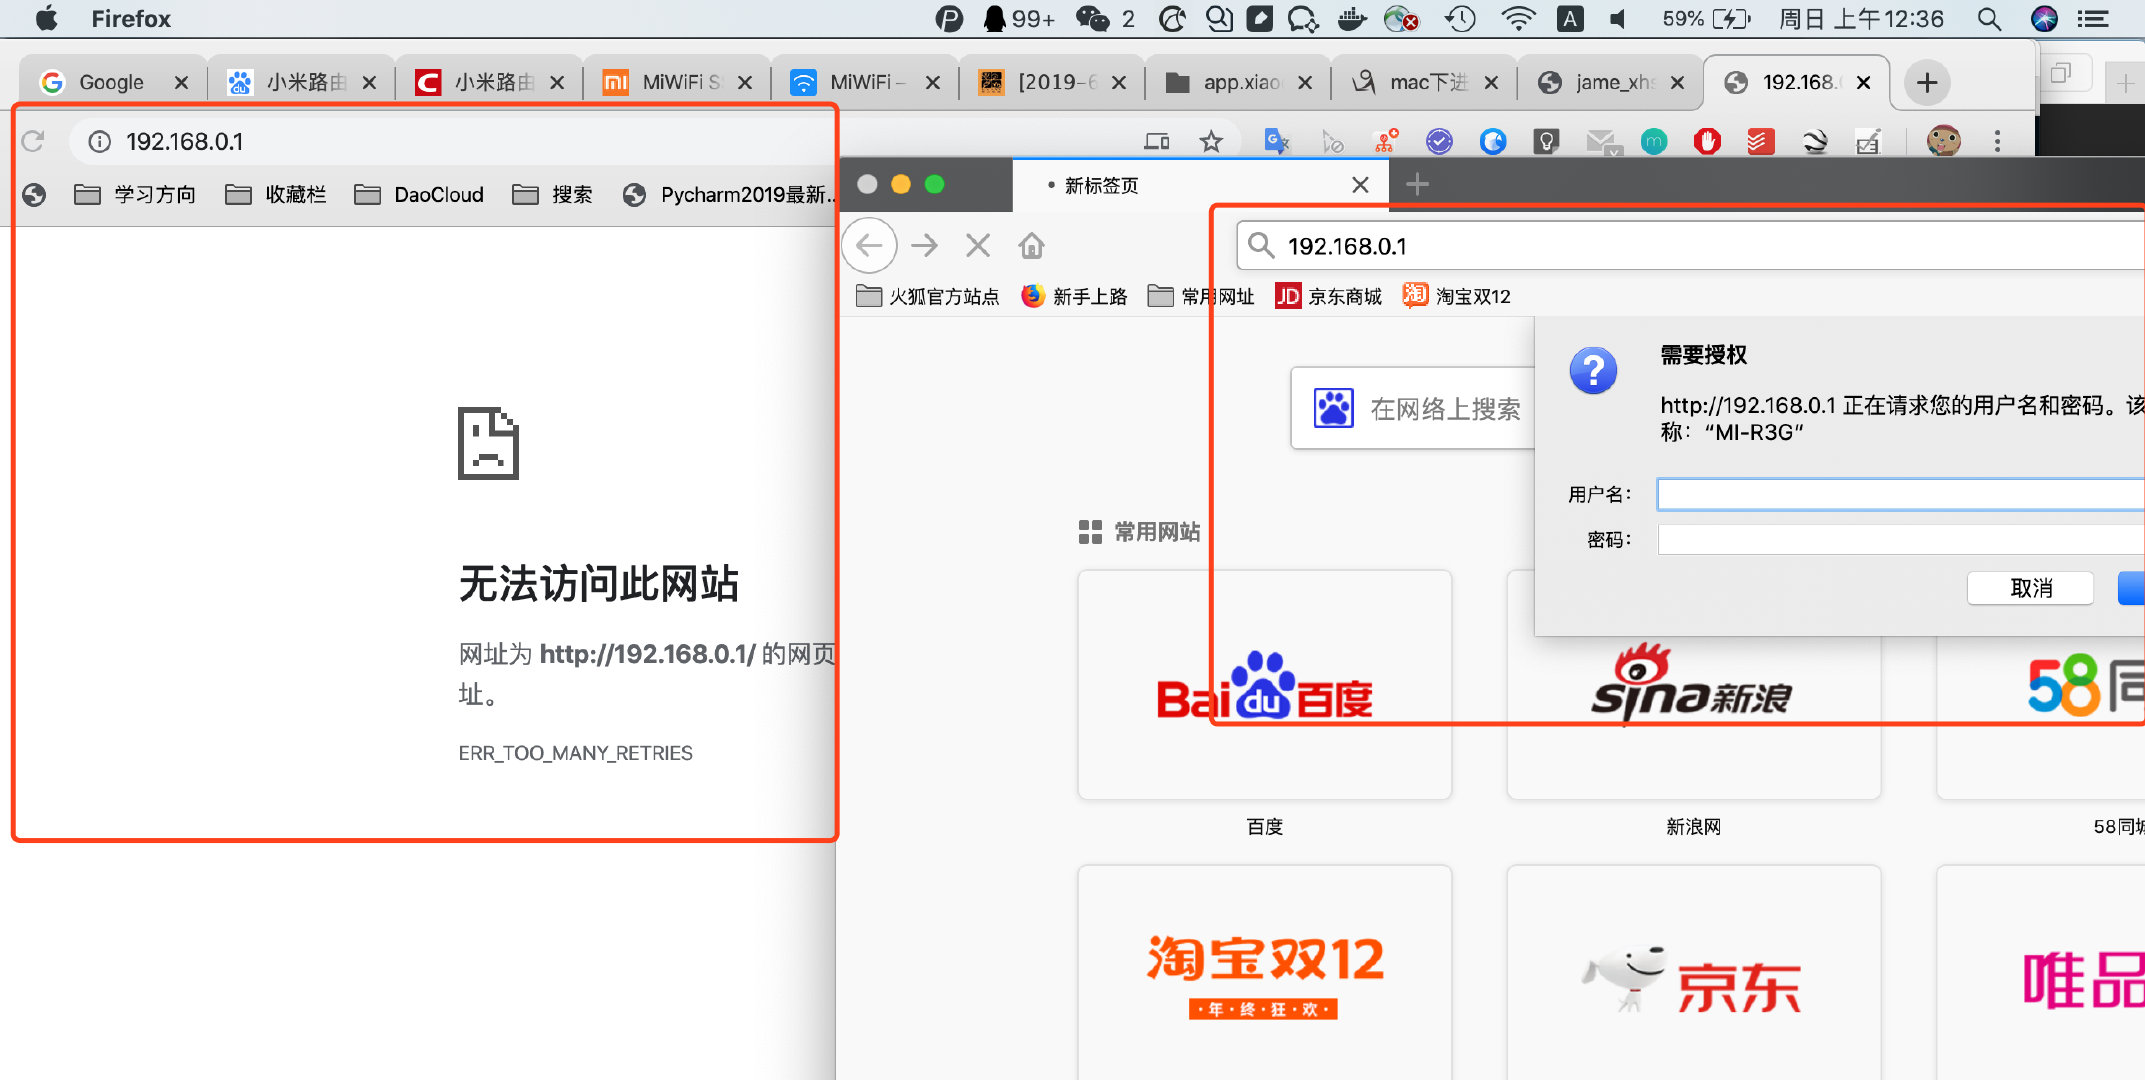
Task: Open the Wi-Fi status menu
Action: (x=1518, y=18)
